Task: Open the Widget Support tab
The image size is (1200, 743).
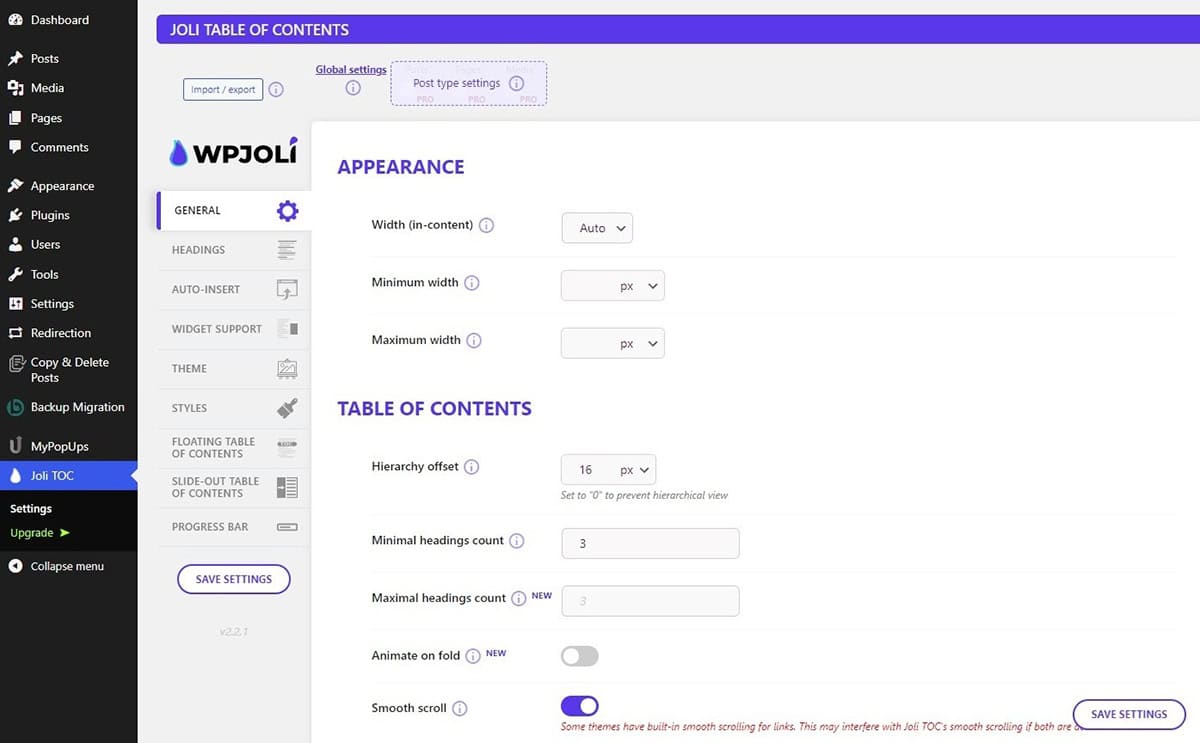Action: [x=234, y=329]
